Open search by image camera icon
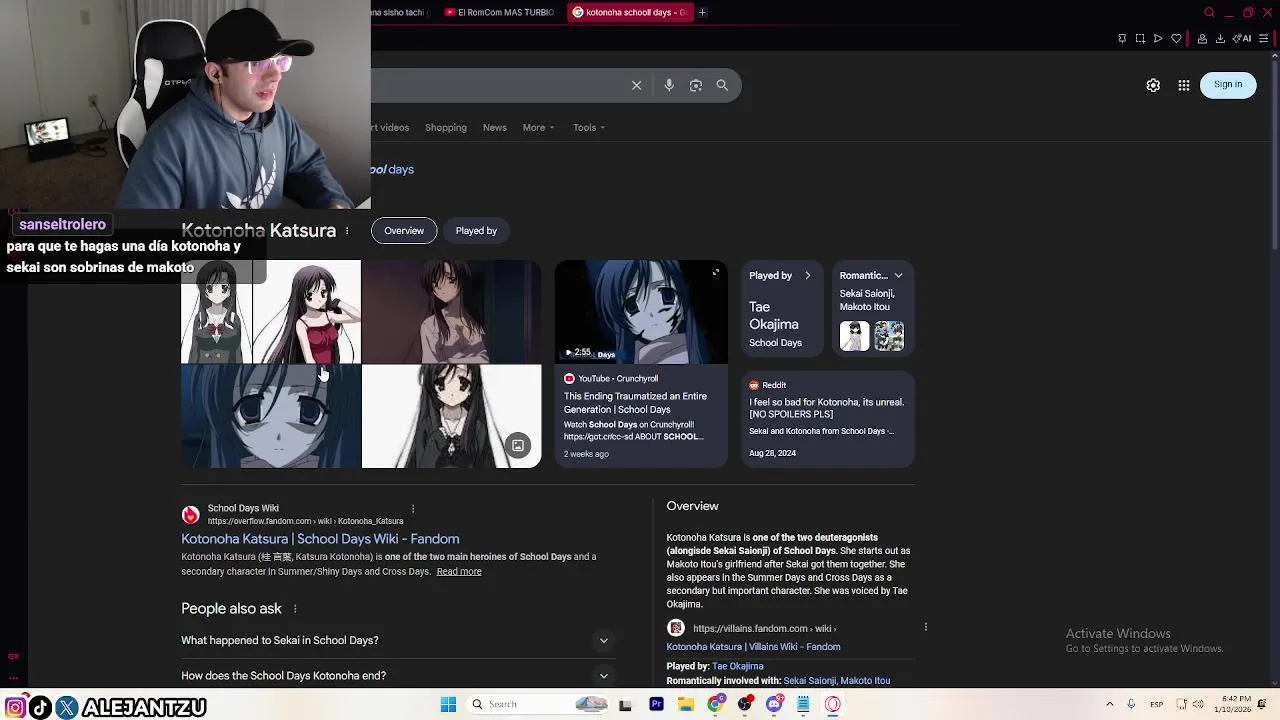Screen dimensions: 1280x720 [x=696, y=85]
